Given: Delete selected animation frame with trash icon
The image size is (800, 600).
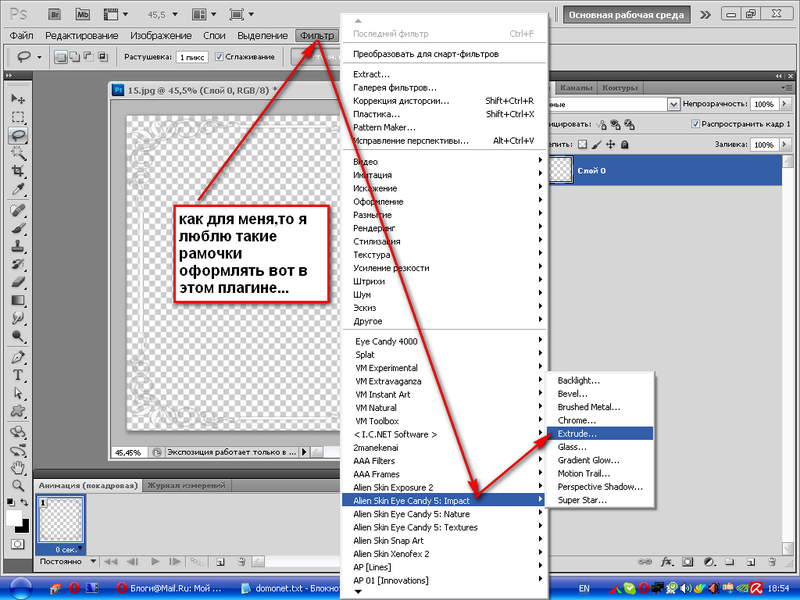Looking at the screenshot, I should click(241, 562).
